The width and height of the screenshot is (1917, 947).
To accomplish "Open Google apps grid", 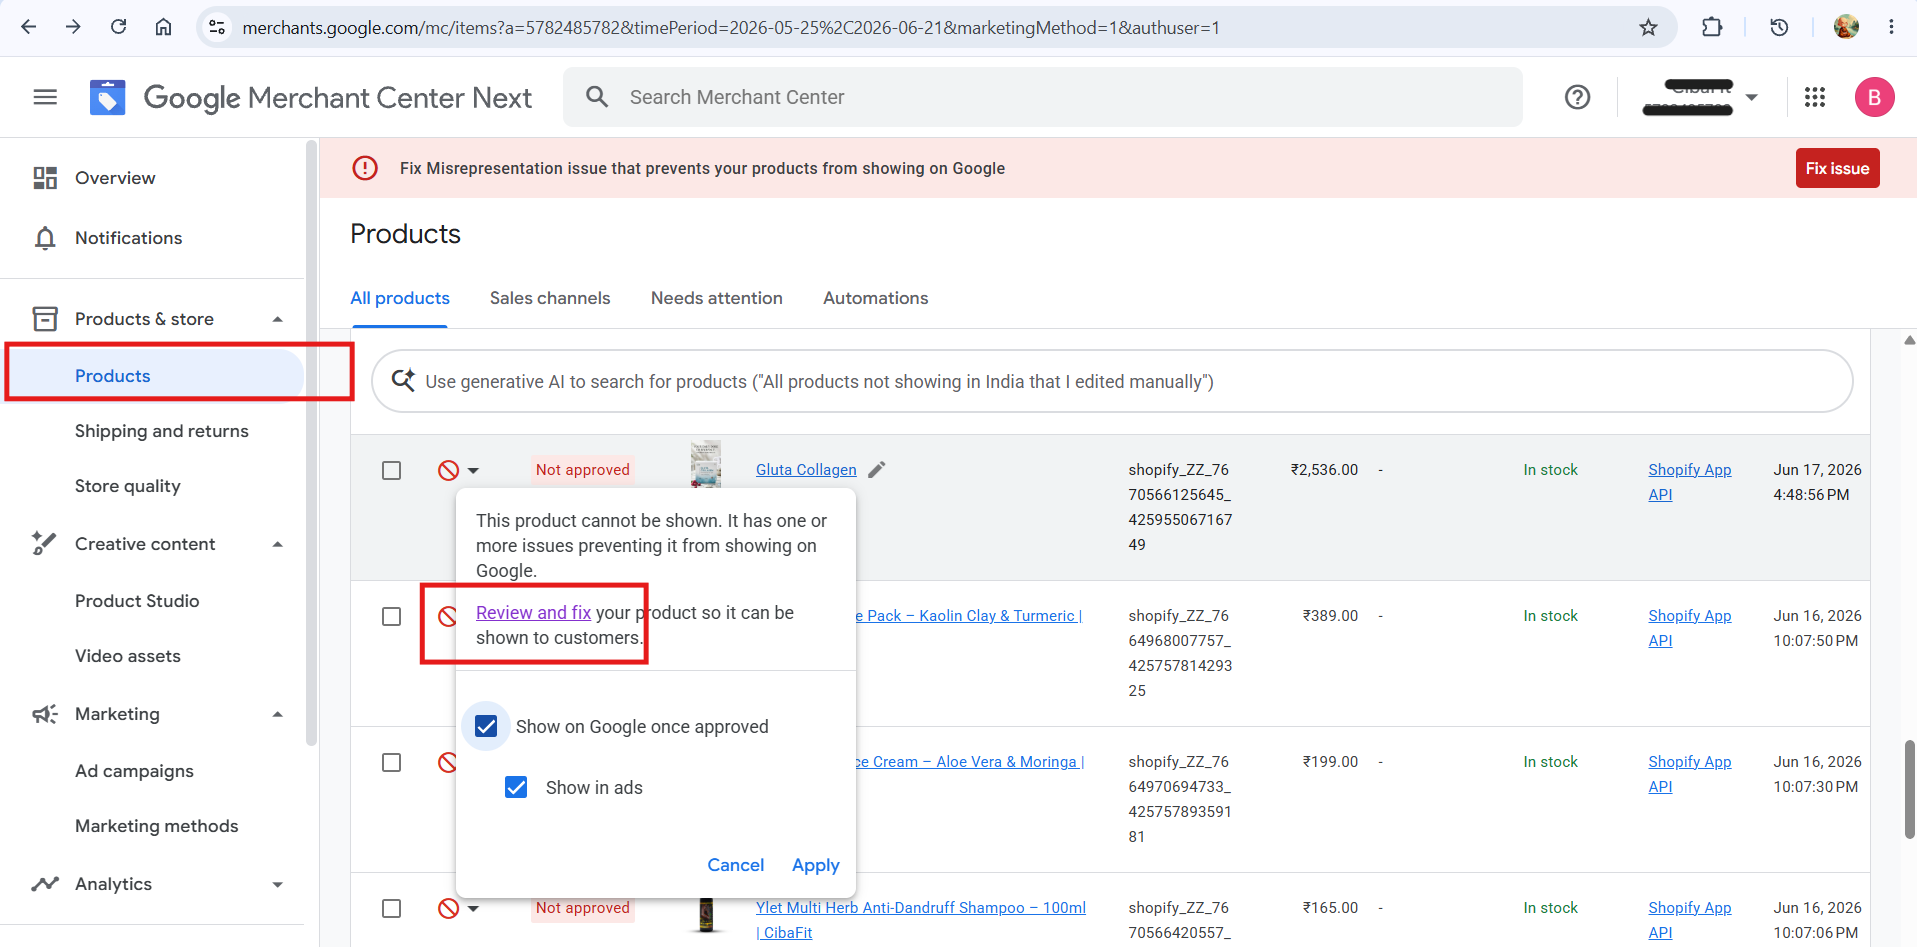I will pyautogui.click(x=1815, y=97).
